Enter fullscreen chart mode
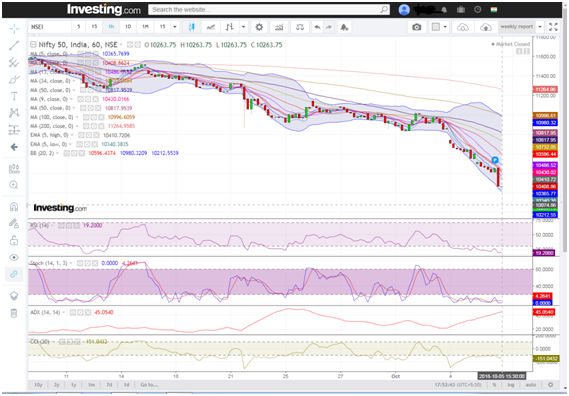The width and height of the screenshot is (569, 396). pos(553,27)
